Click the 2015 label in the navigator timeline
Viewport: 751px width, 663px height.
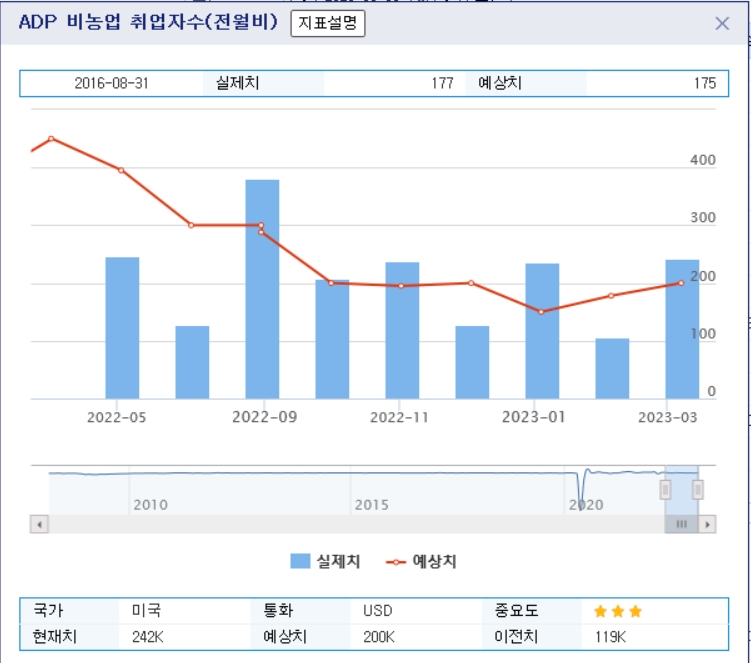click(x=372, y=505)
